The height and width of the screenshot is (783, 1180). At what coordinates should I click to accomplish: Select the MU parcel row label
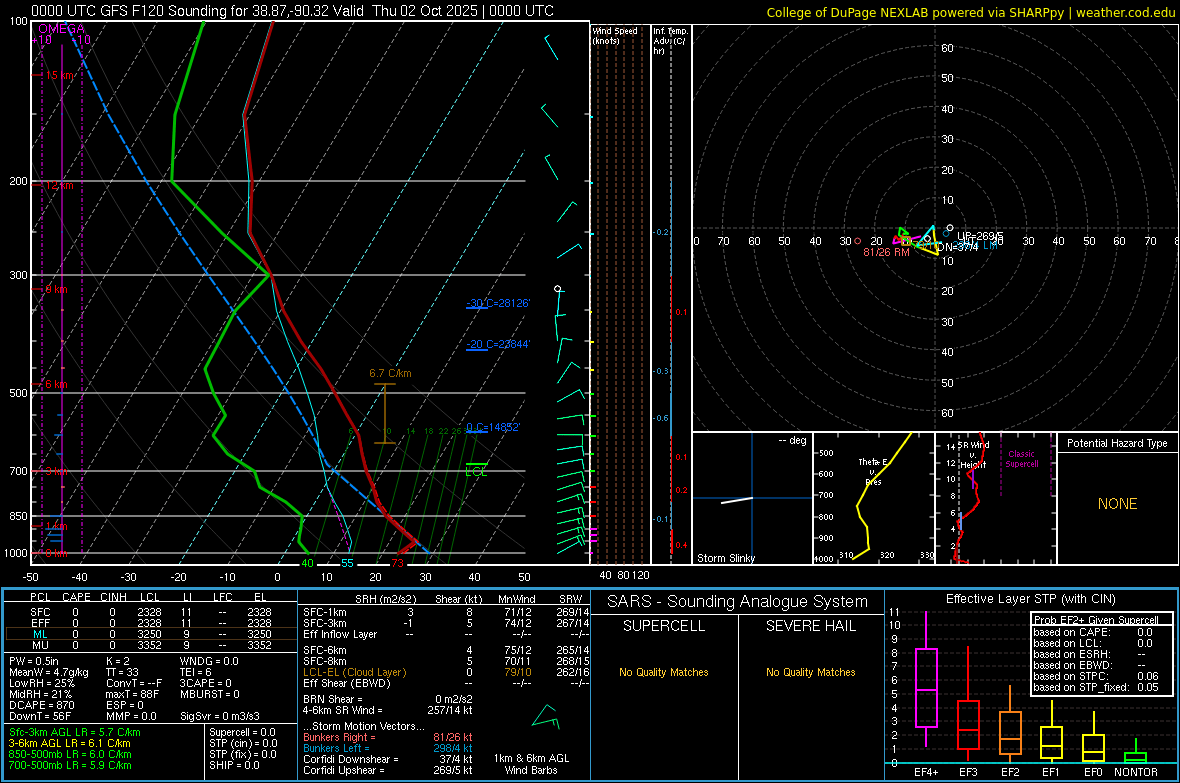tap(40, 645)
